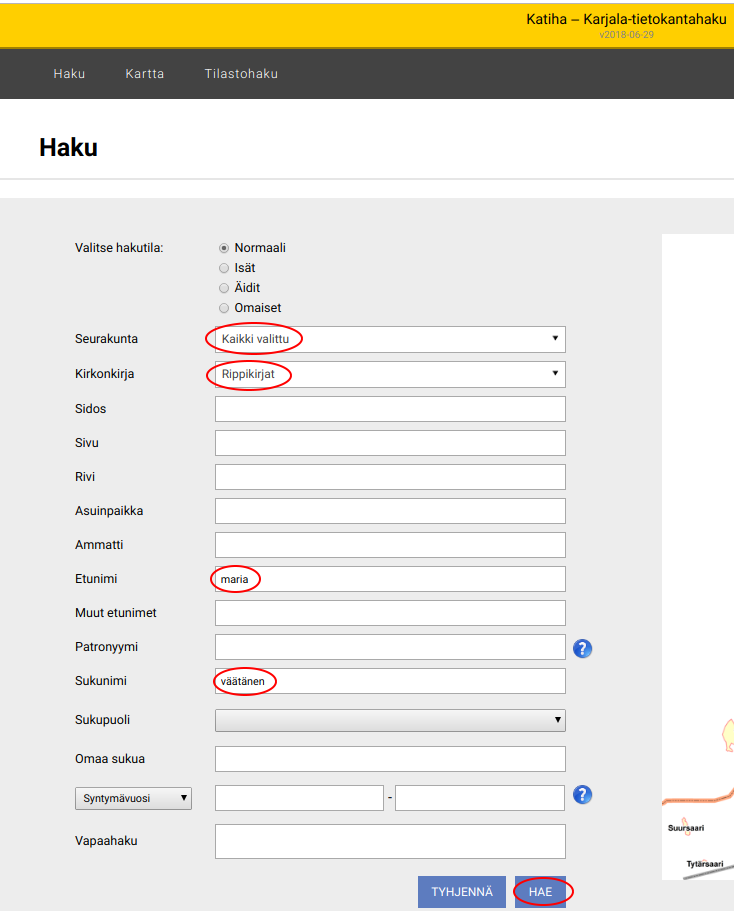Click into the Asuinpaikka text field
This screenshot has height=911, width=734.
pyautogui.click(x=390, y=511)
